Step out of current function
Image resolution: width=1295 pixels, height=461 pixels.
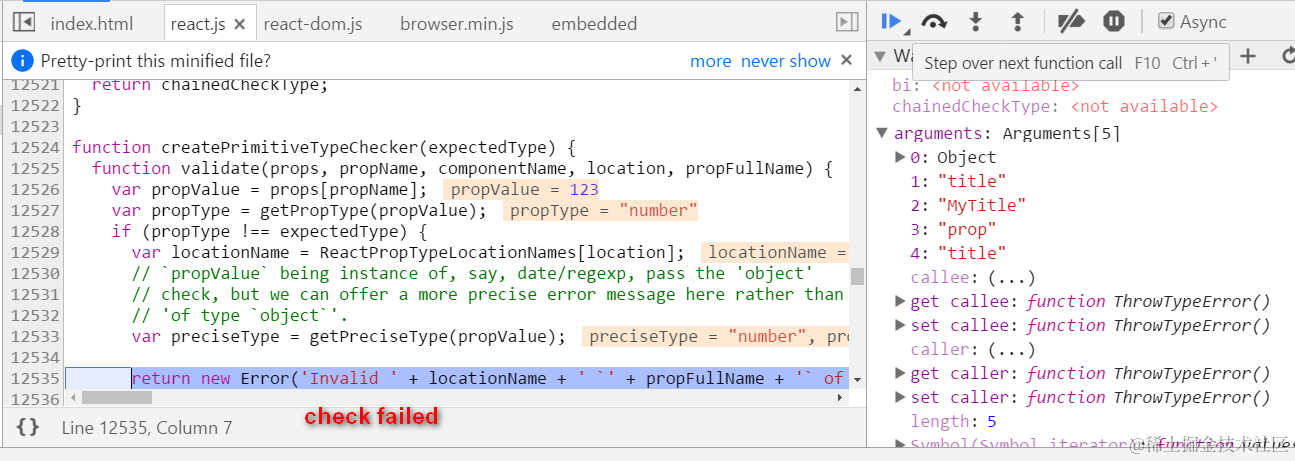click(1017, 21)
